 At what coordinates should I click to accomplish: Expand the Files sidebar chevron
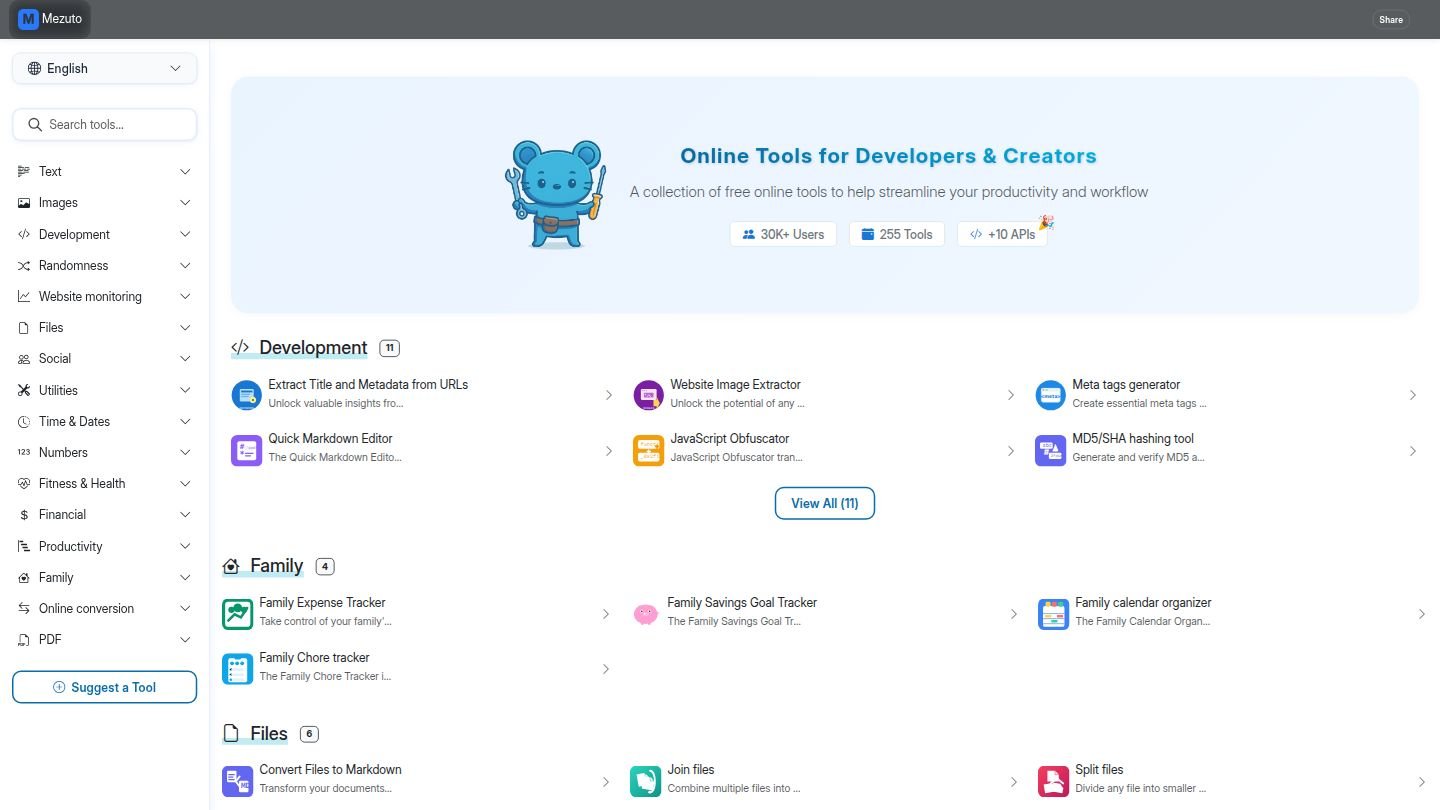(x=185, y=328)
